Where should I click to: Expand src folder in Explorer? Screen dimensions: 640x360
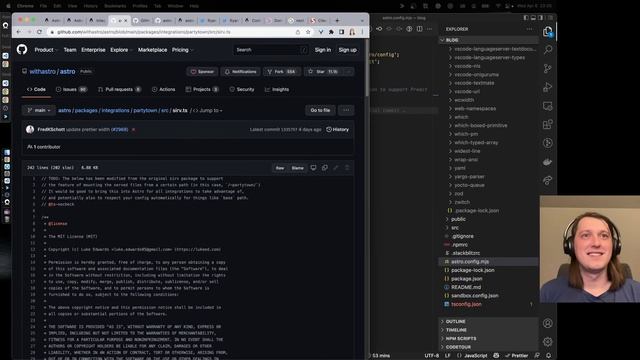point(489,228)
